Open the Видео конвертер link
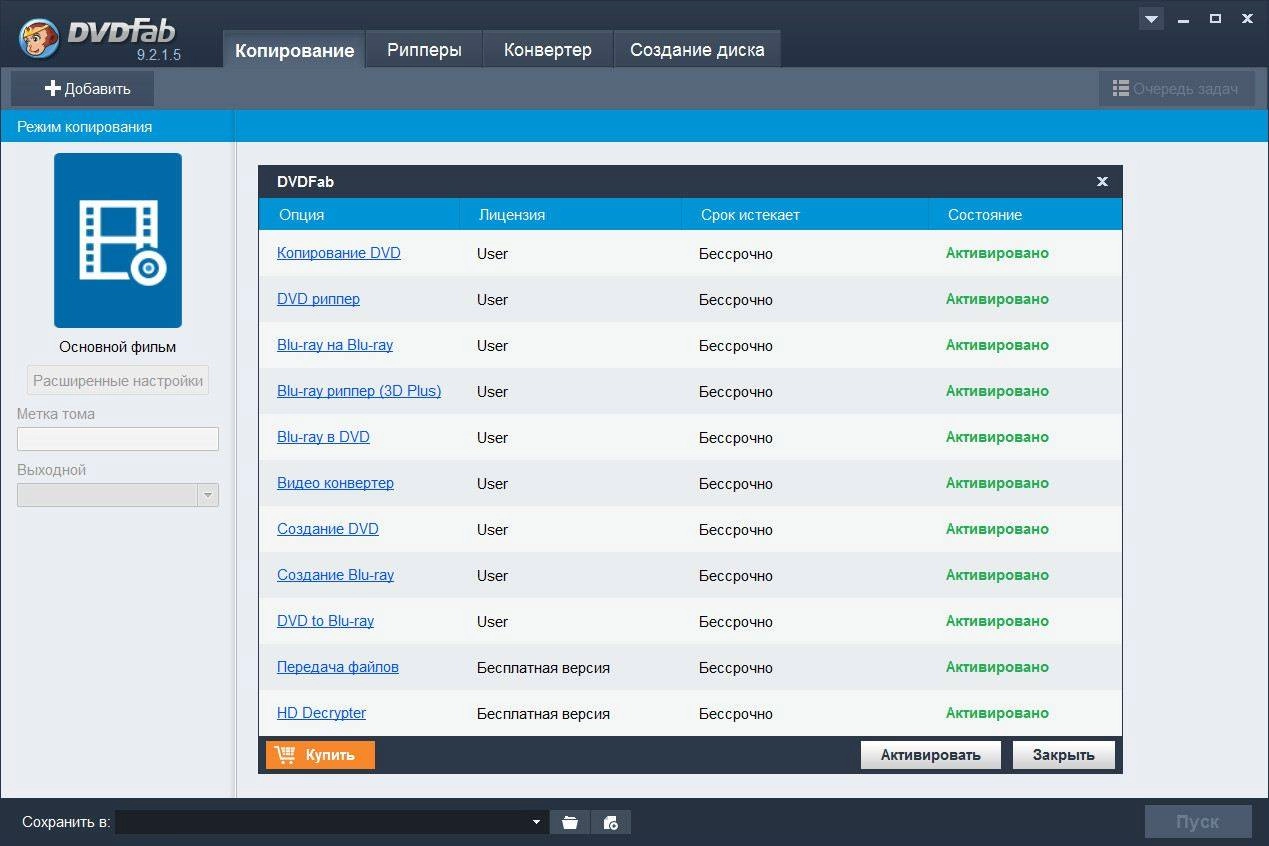The height and width of the screenshot is (846, 1269). click(x=335, y=483)
